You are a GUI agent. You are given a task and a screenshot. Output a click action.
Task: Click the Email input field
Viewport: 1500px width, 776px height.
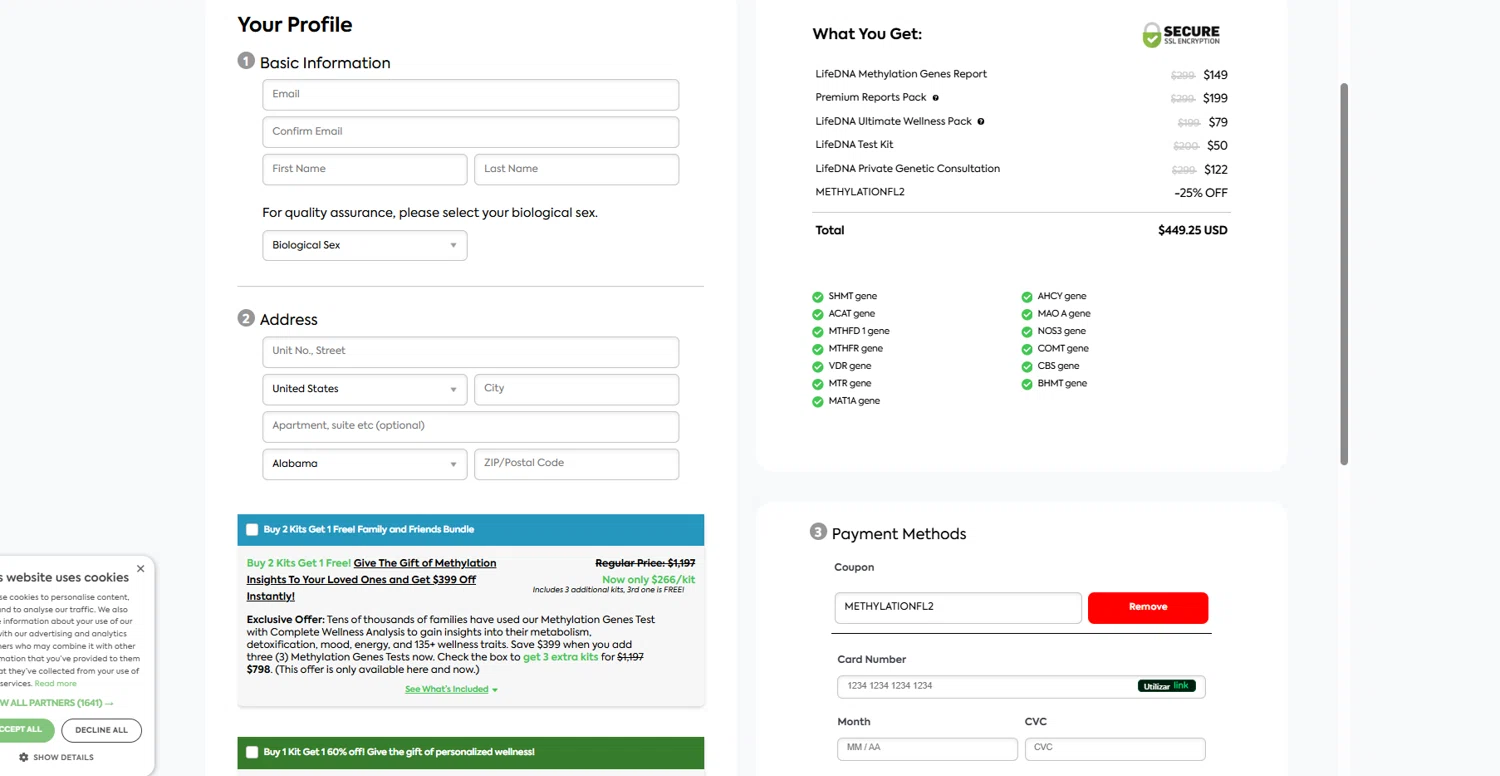471,95
